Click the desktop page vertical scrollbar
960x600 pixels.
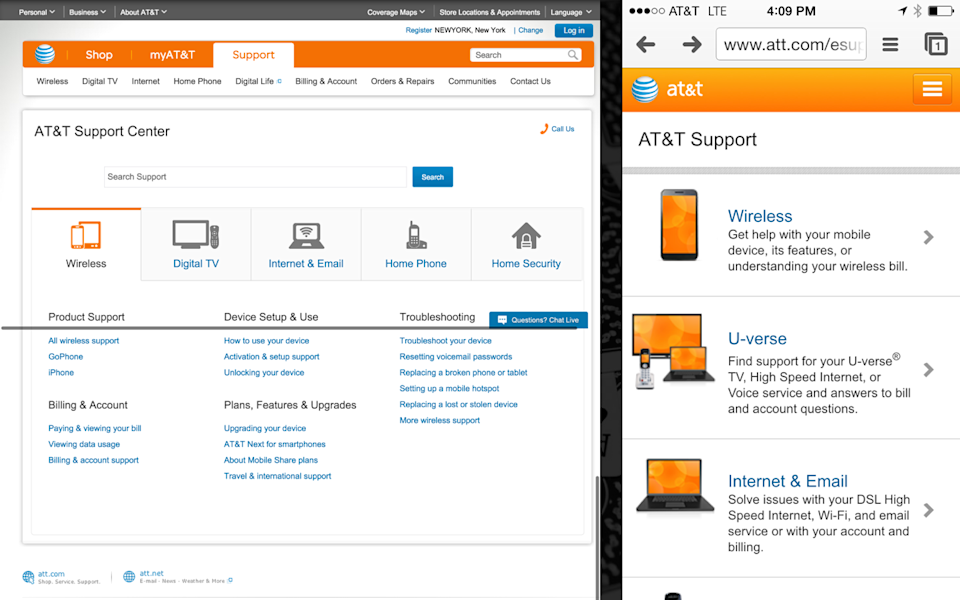click(x=598, y=538)
